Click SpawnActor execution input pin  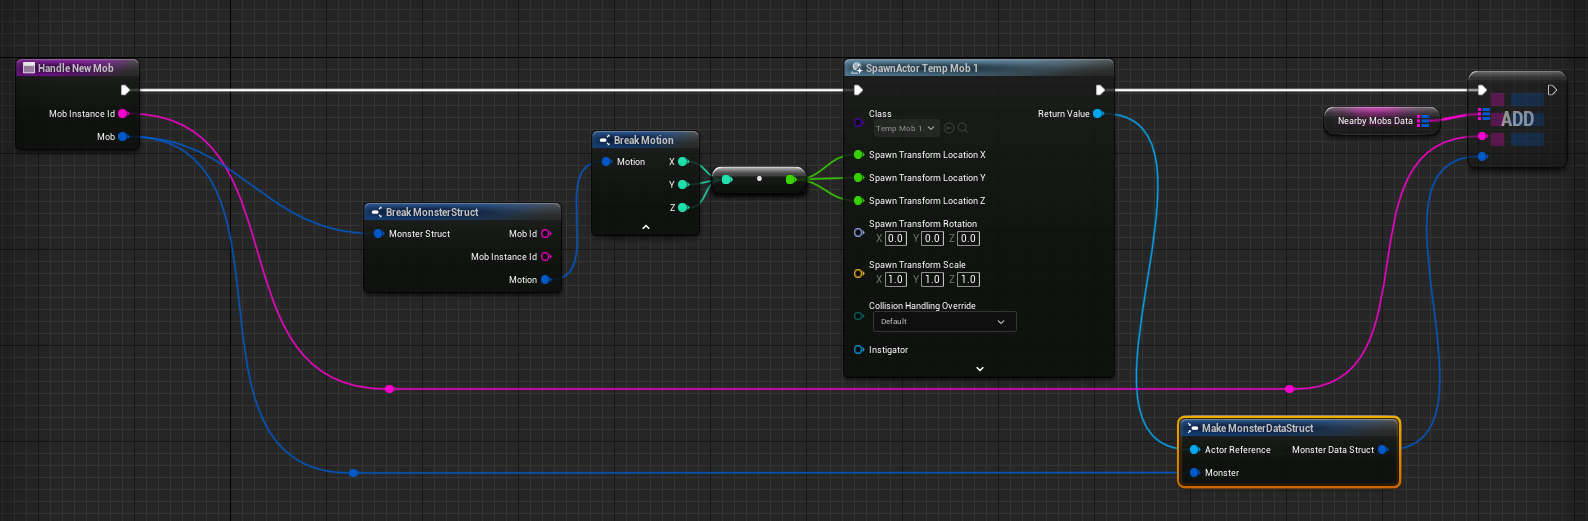(858, 90)
